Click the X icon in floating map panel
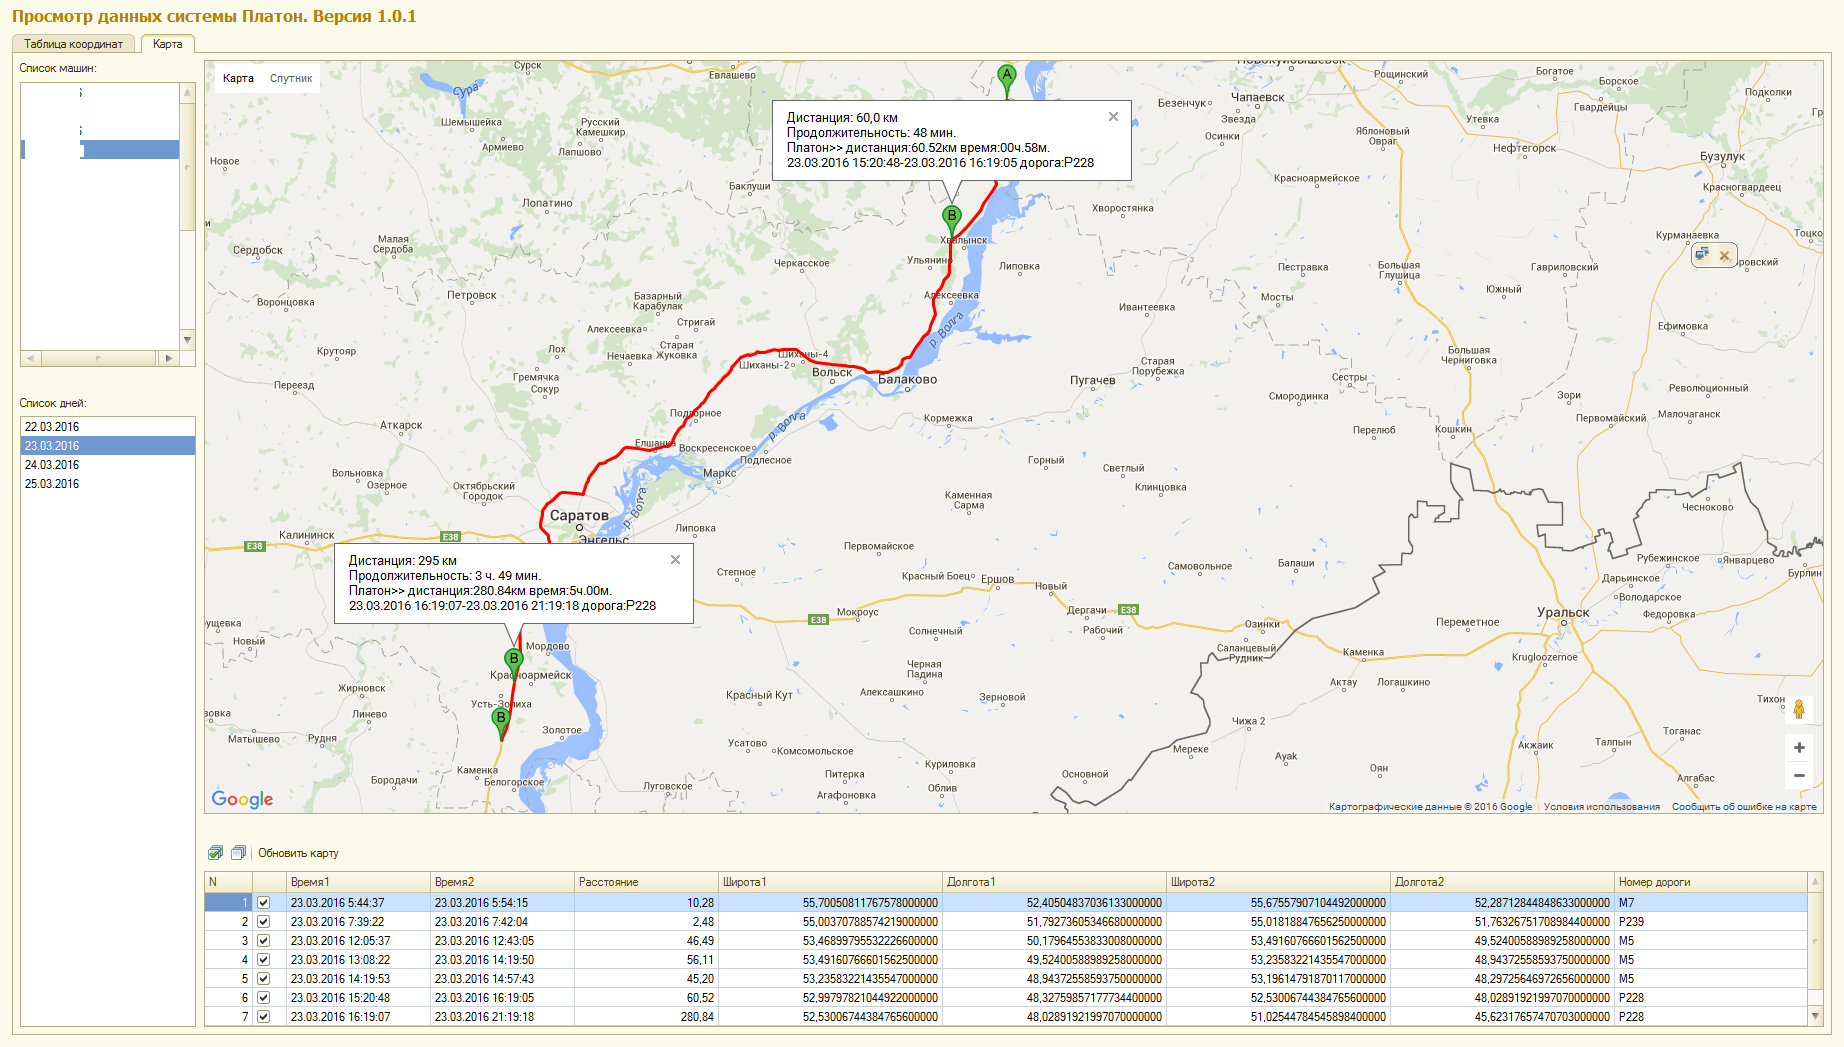This screenshot has height=1047, width=1844. pyautogui.click(x=1724, y=256)
